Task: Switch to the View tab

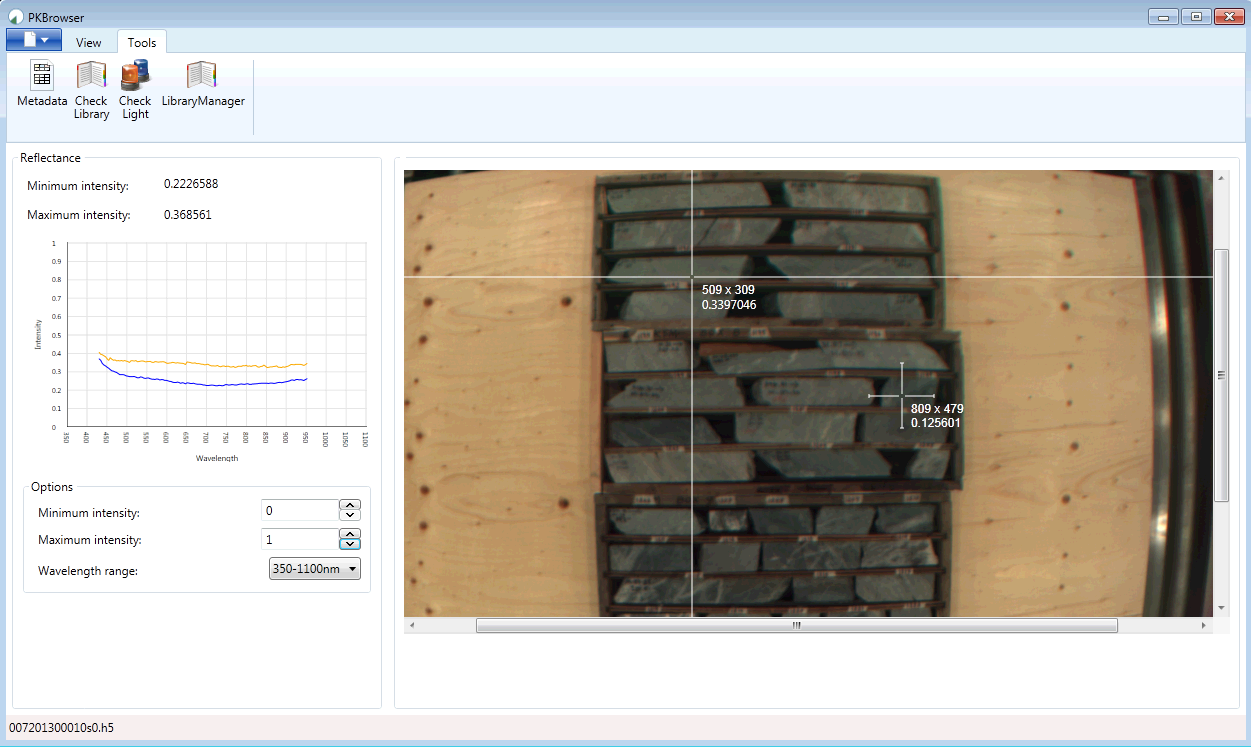Action: 89,42
